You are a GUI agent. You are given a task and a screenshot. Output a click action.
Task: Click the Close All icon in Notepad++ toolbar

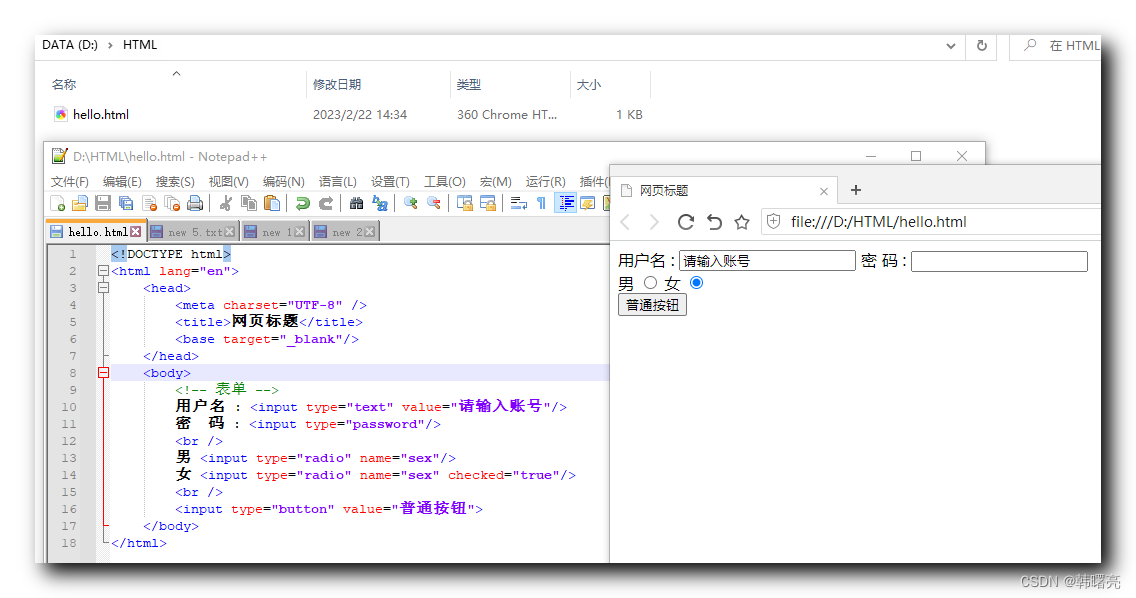point(172,204)
